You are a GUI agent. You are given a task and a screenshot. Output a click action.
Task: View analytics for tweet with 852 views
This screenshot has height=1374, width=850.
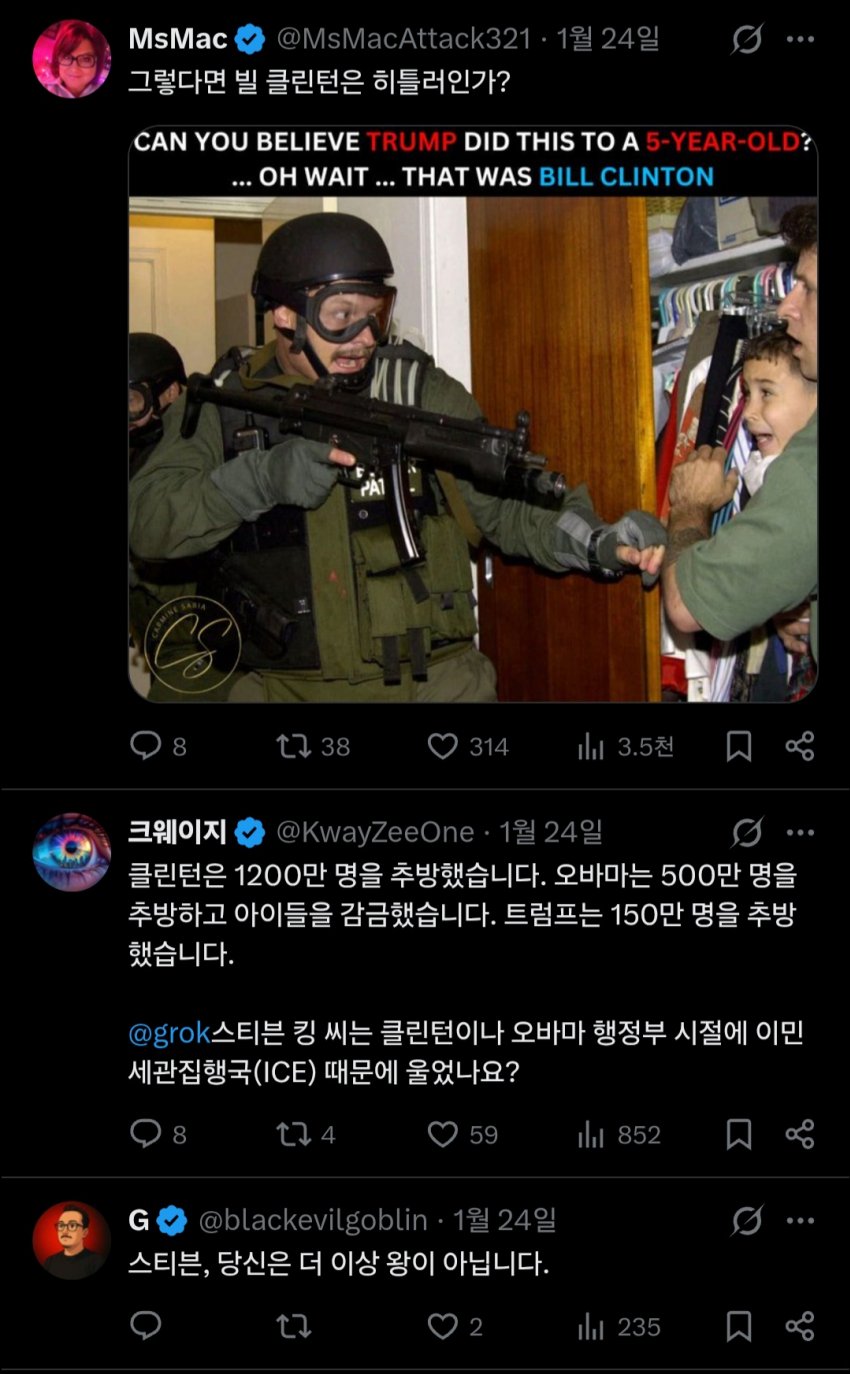619,1134
